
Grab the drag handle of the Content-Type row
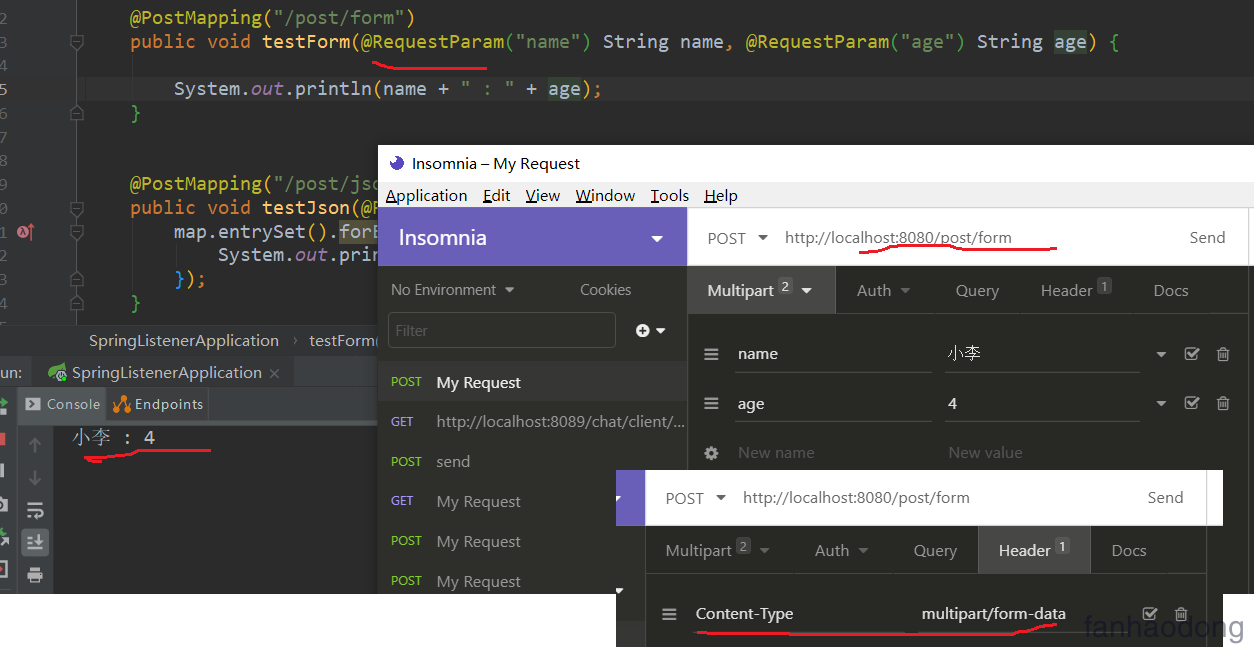[x=669, y=614]
